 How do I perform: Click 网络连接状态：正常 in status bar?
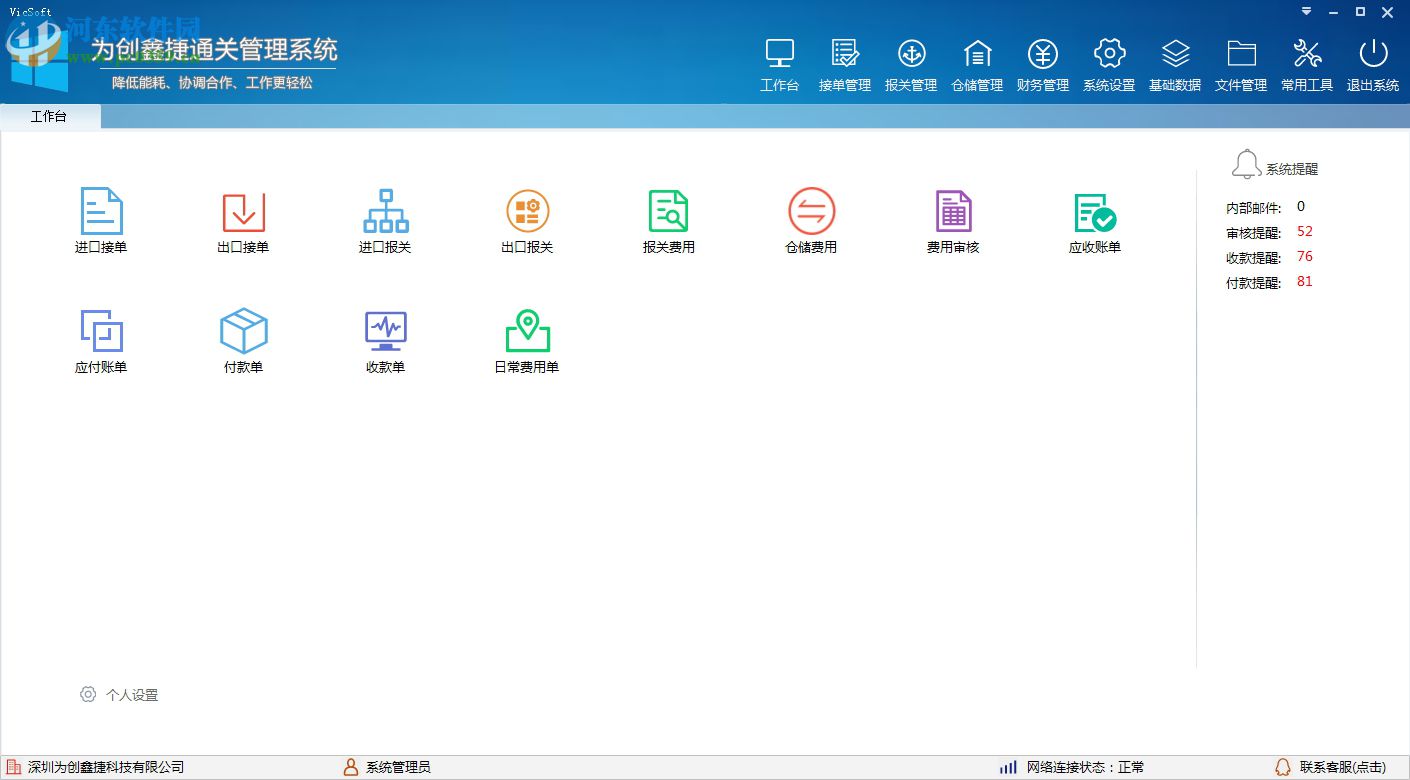coord(1072,767)
